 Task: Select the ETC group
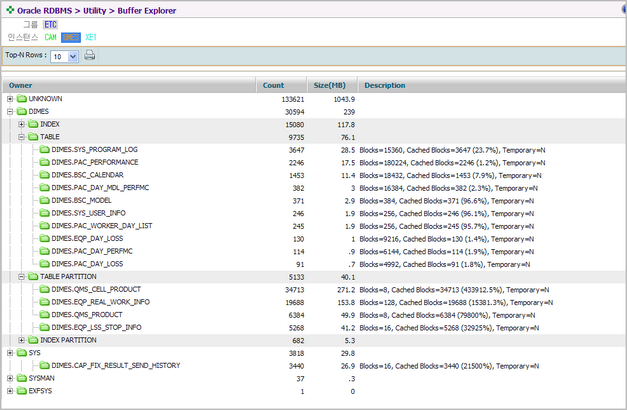(x=51, y=24)
